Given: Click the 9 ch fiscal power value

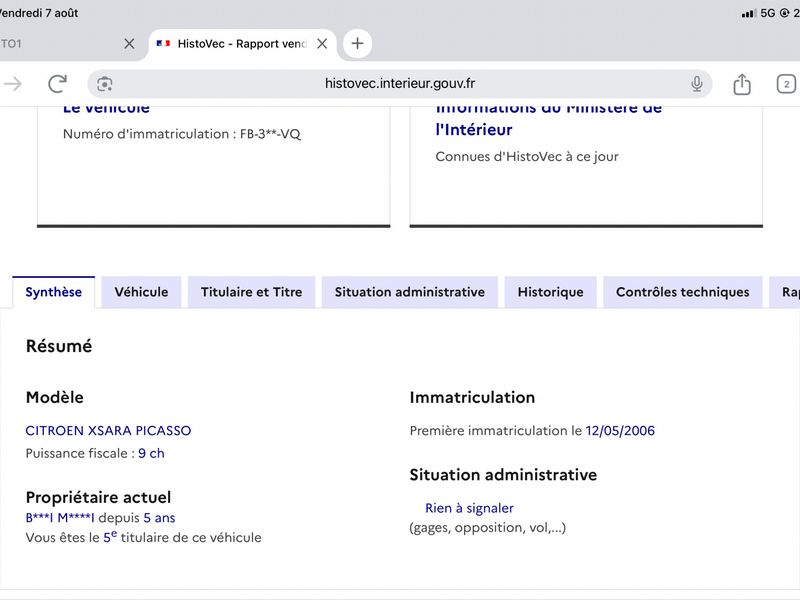Looking at the screenshot, I should click(152, 453).
